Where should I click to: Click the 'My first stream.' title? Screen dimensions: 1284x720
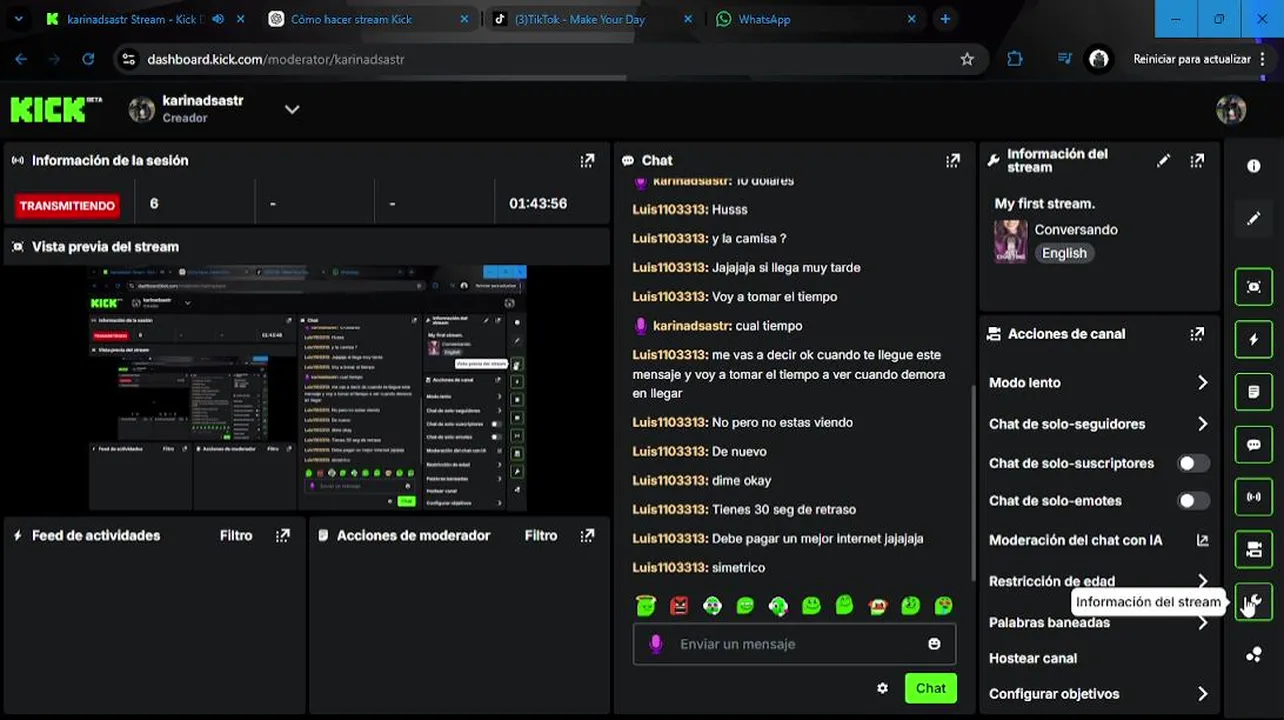pyautogui.click(x=1044, y=203)
